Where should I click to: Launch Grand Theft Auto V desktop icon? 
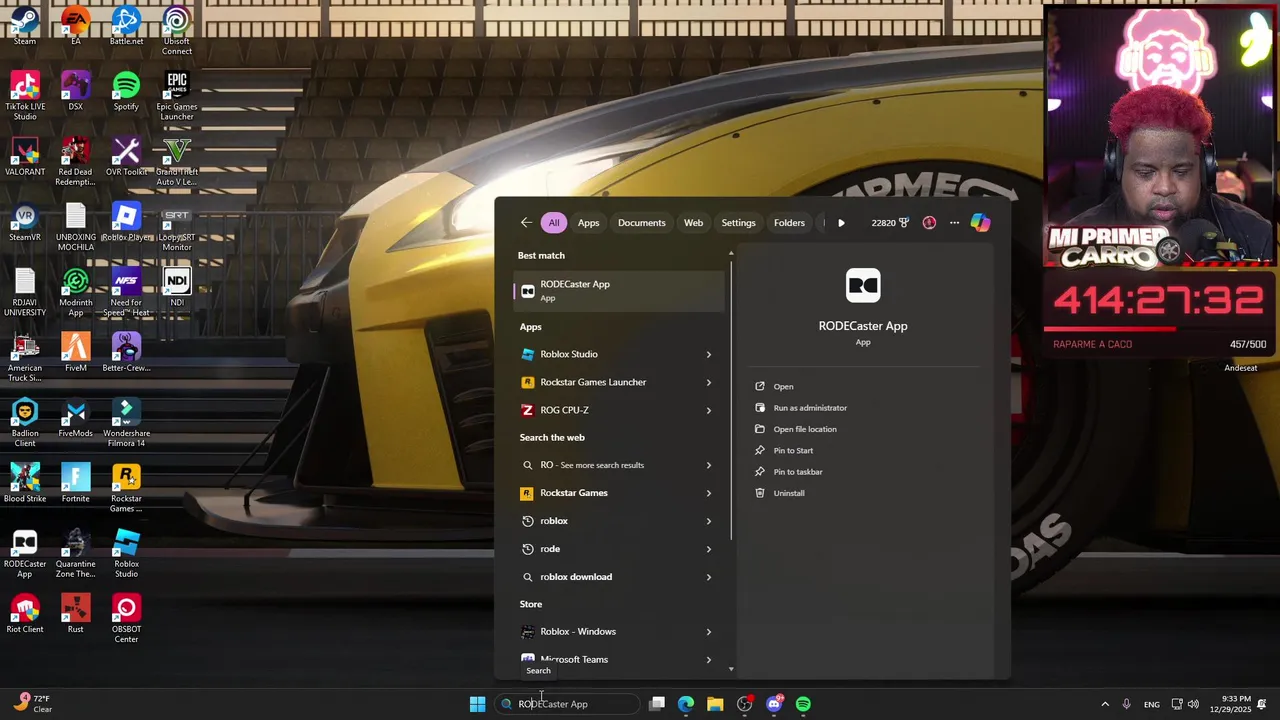tap(177, 162)
